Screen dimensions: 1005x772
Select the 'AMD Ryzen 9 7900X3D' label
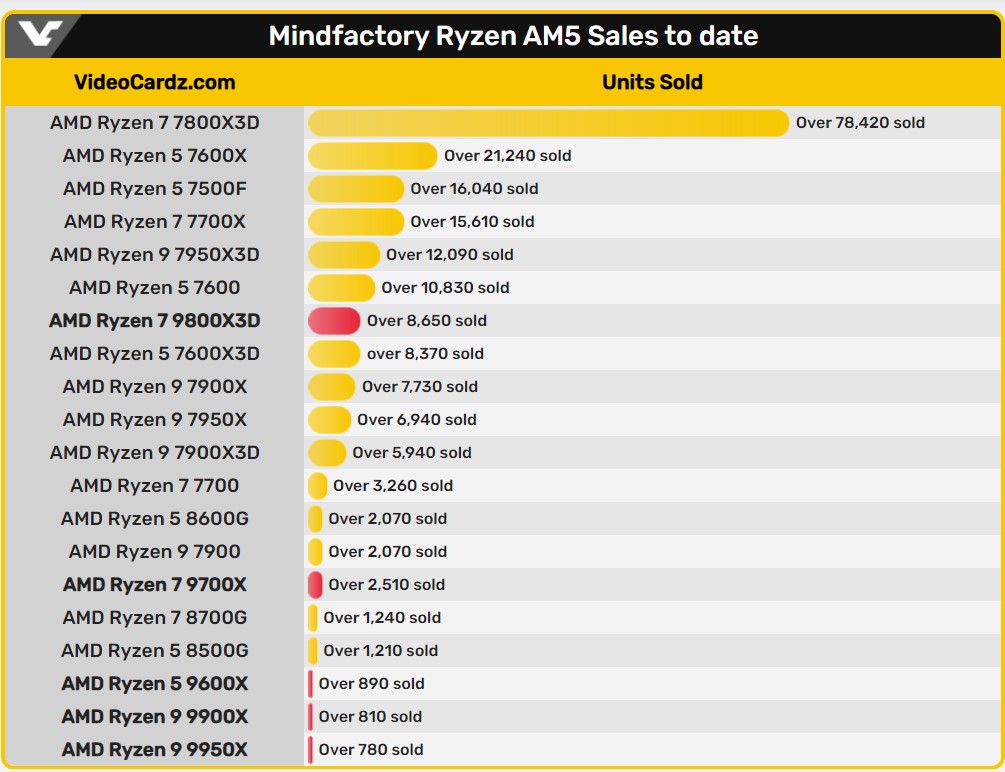(x=154, y=453)
